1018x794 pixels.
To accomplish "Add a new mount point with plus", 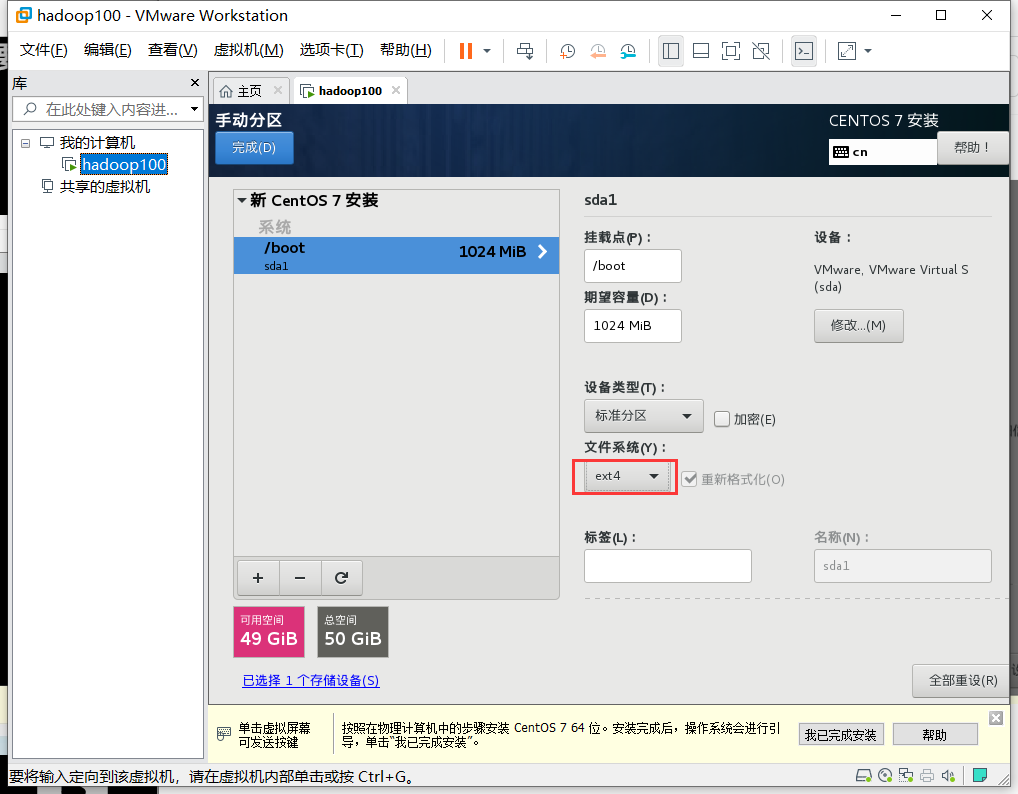I will 258,578.
